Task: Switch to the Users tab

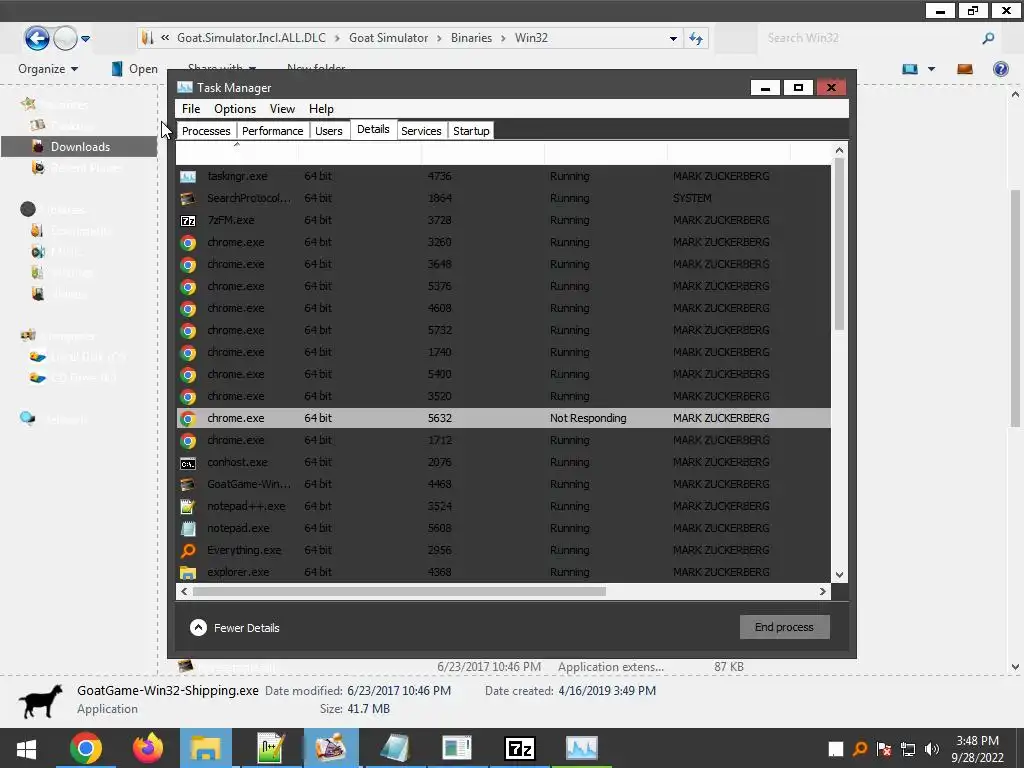Action: tap(328, 131)
